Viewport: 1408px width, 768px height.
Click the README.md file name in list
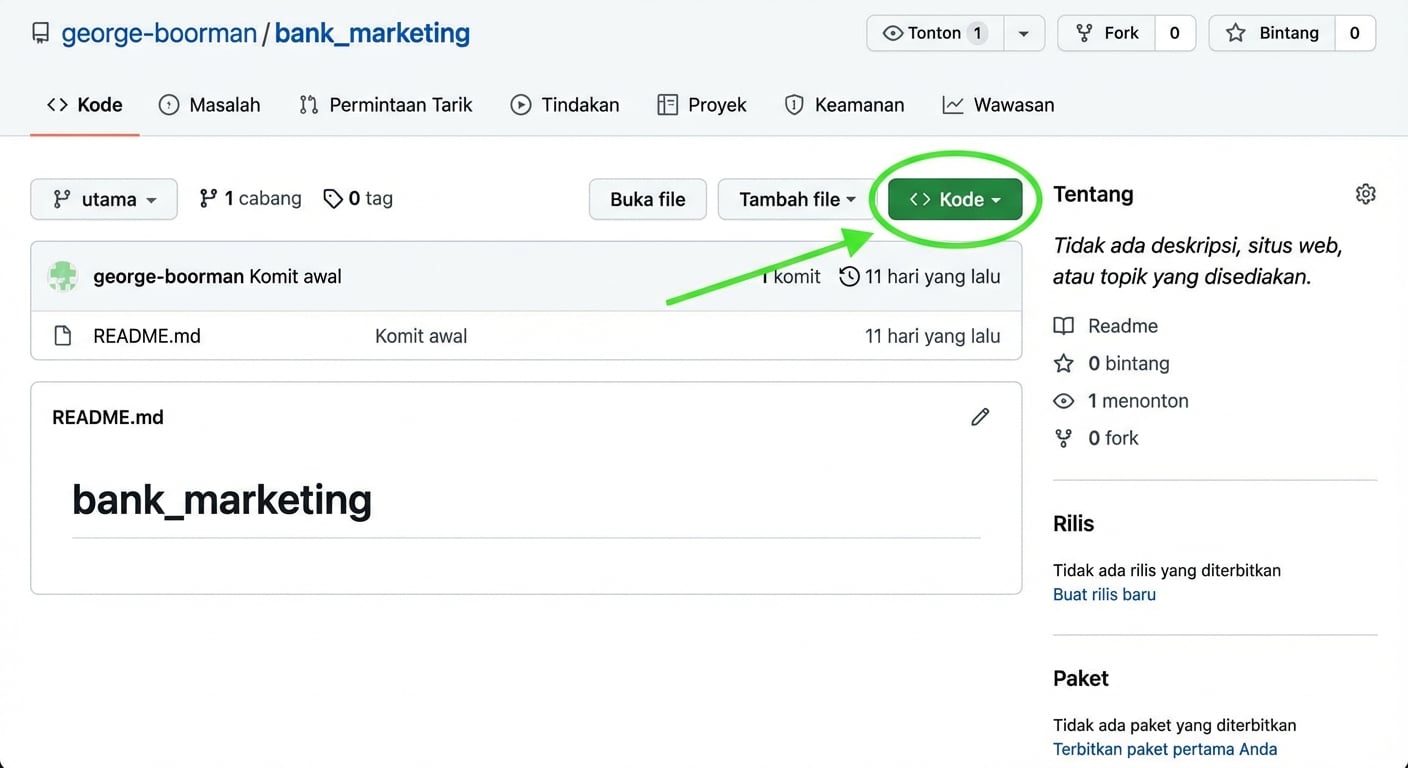[147, 336]
